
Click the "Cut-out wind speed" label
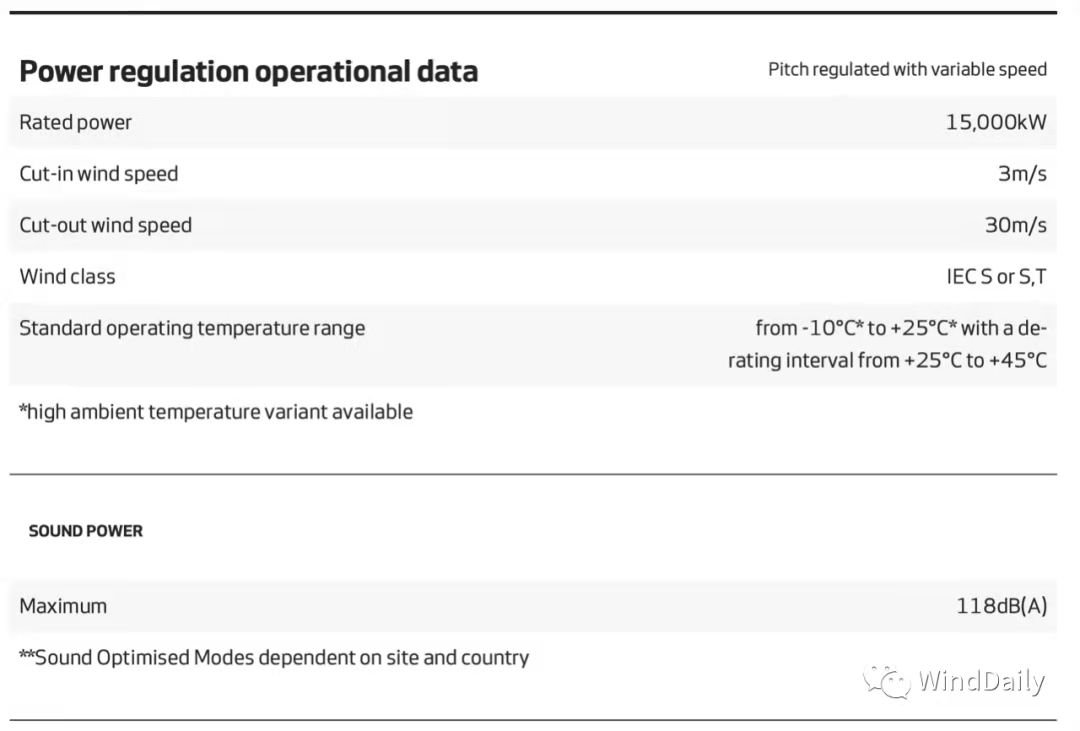105,225
